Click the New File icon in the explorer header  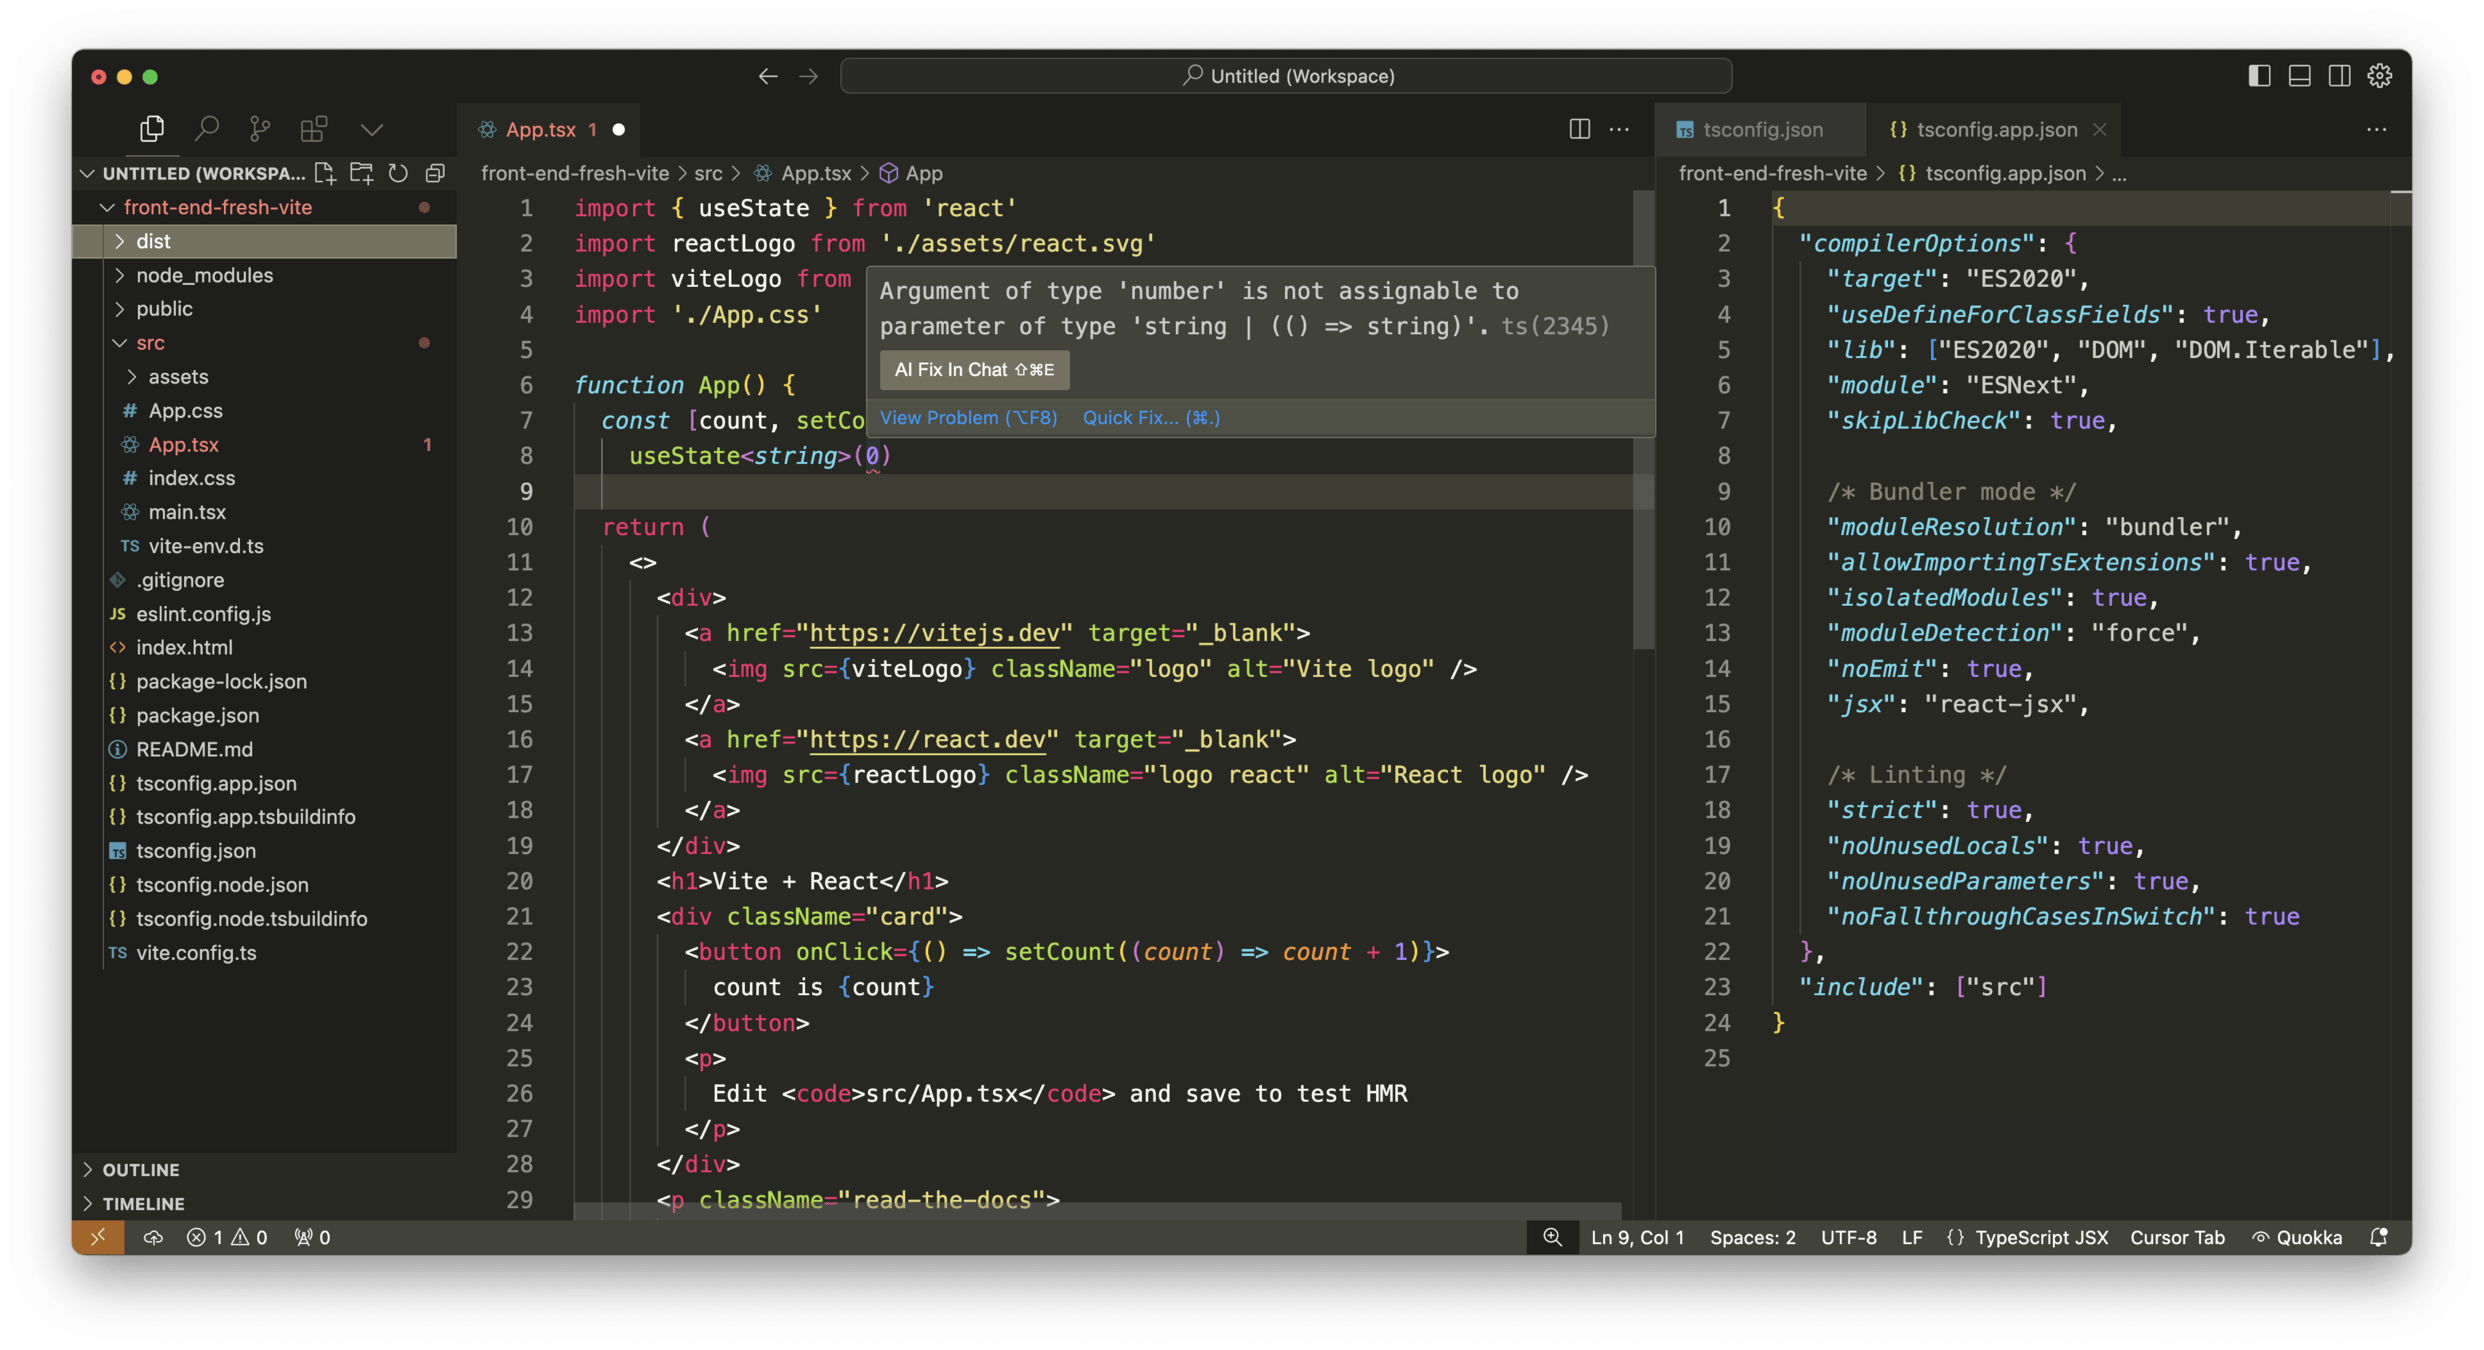[325, 173]
